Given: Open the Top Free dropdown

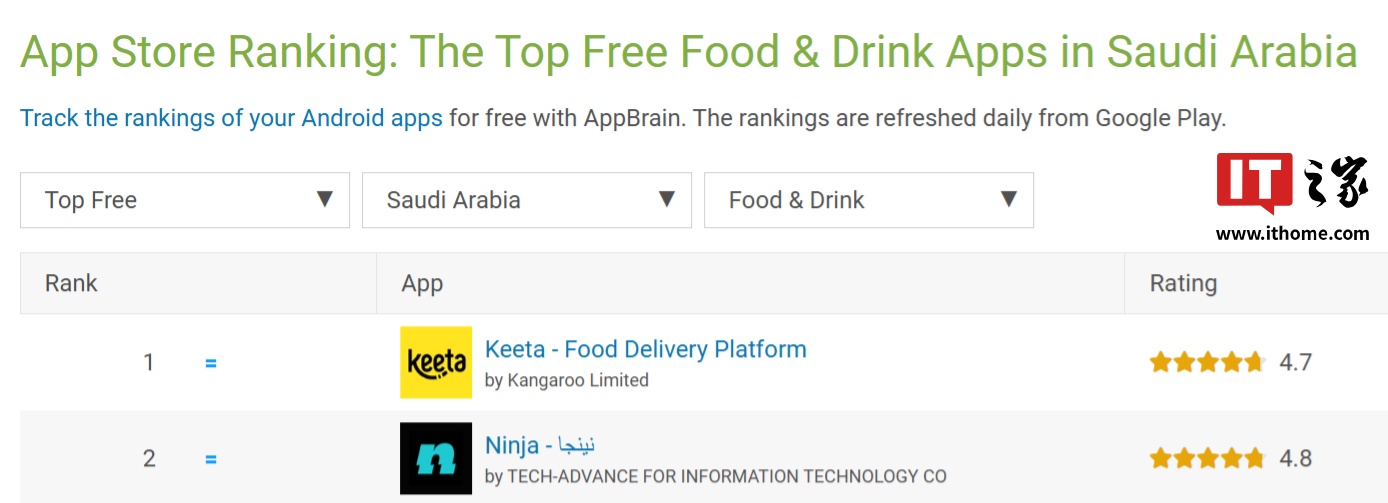Looking at the screenshot, I should tap(185, 200).
